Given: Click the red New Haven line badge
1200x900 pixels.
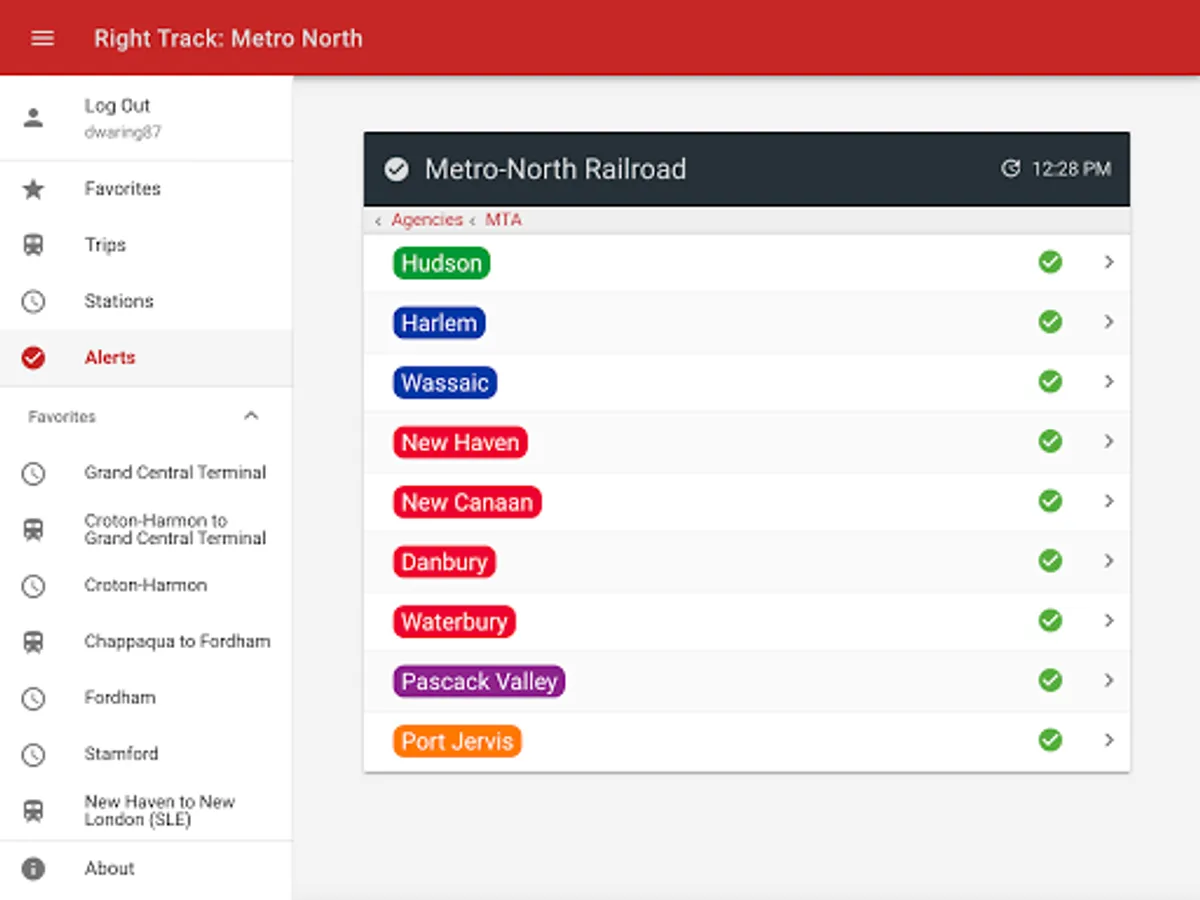Looking at the screenshot, I should (460, 442).
